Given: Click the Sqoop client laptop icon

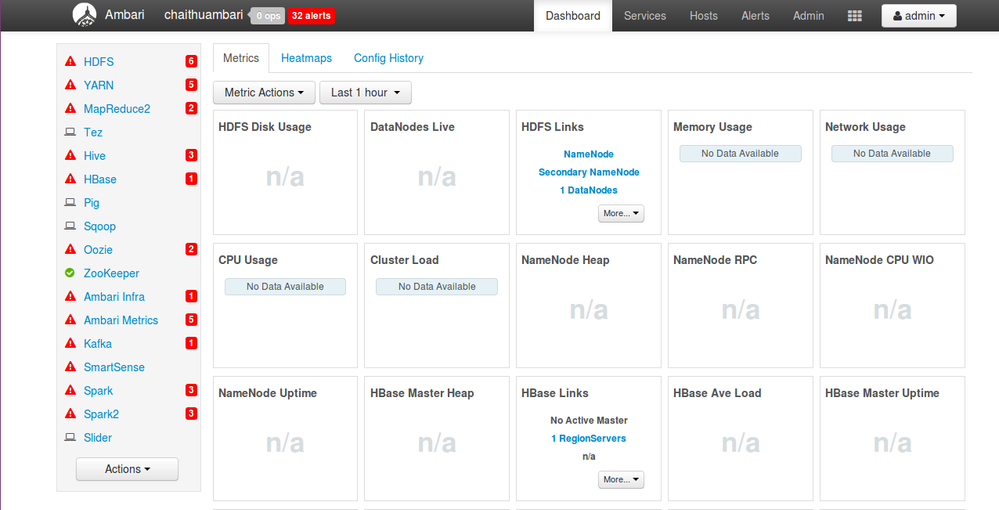Looking at the screenshot, I should click(x=70, y=226).
